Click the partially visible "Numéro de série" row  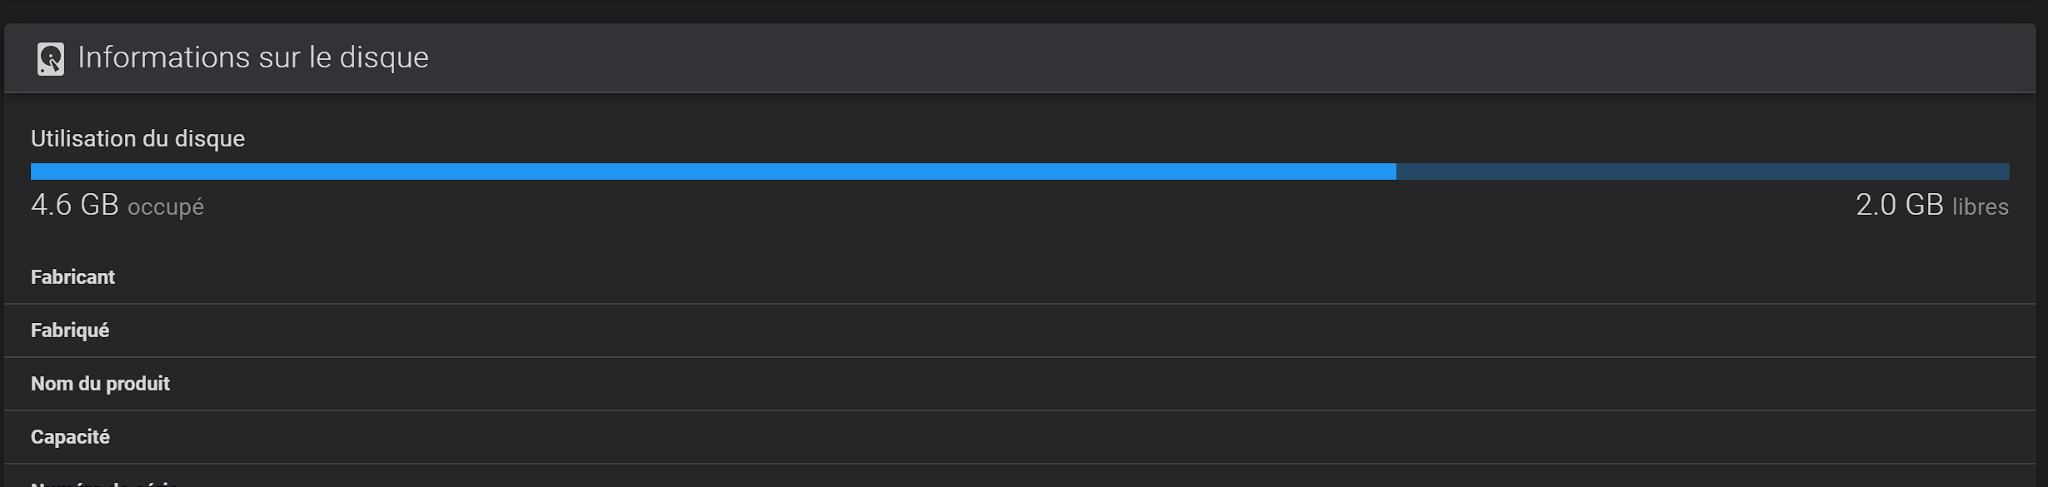click(x=1020, y=476)
